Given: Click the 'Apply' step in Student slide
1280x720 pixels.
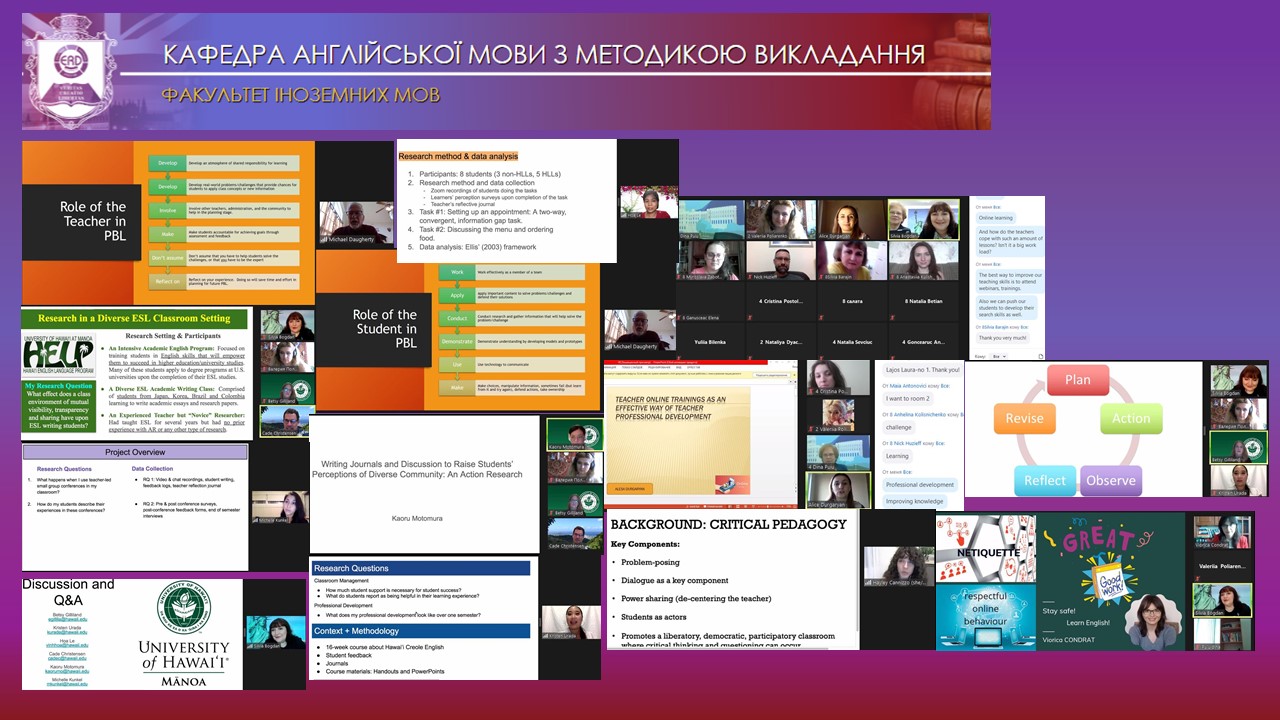Looking at the screenshot, I should [x=458, y=296].
